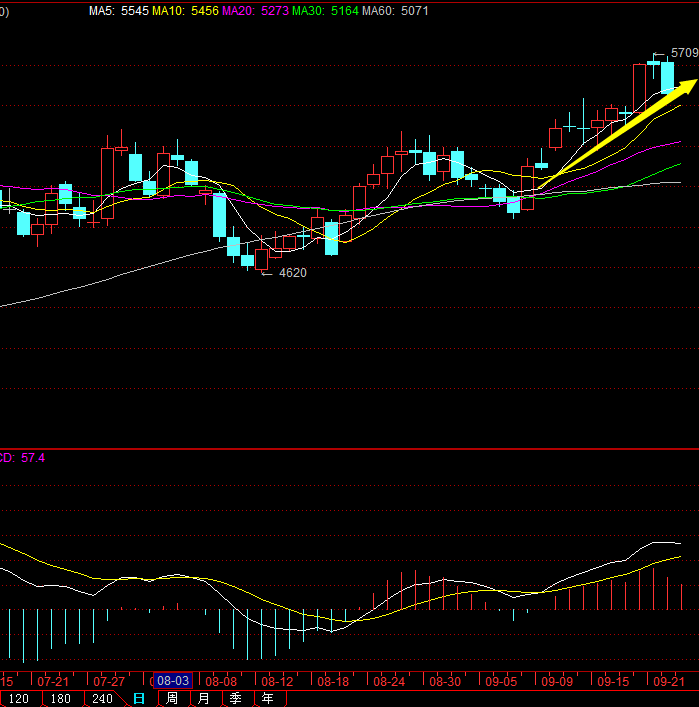The image size is (699, 707).
Task: Click the 08-18 date on time axis
Action: click(333, 680)
